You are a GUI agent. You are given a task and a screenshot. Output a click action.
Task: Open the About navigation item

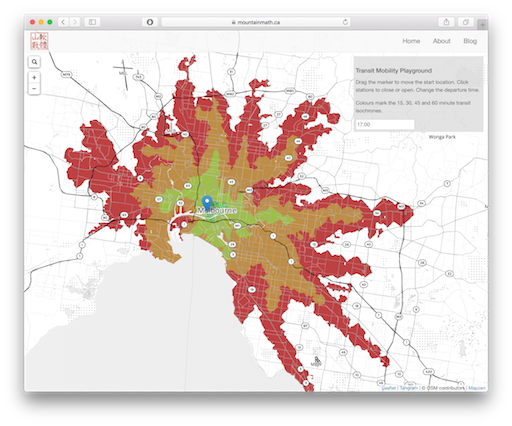click(x=442, y=41)
